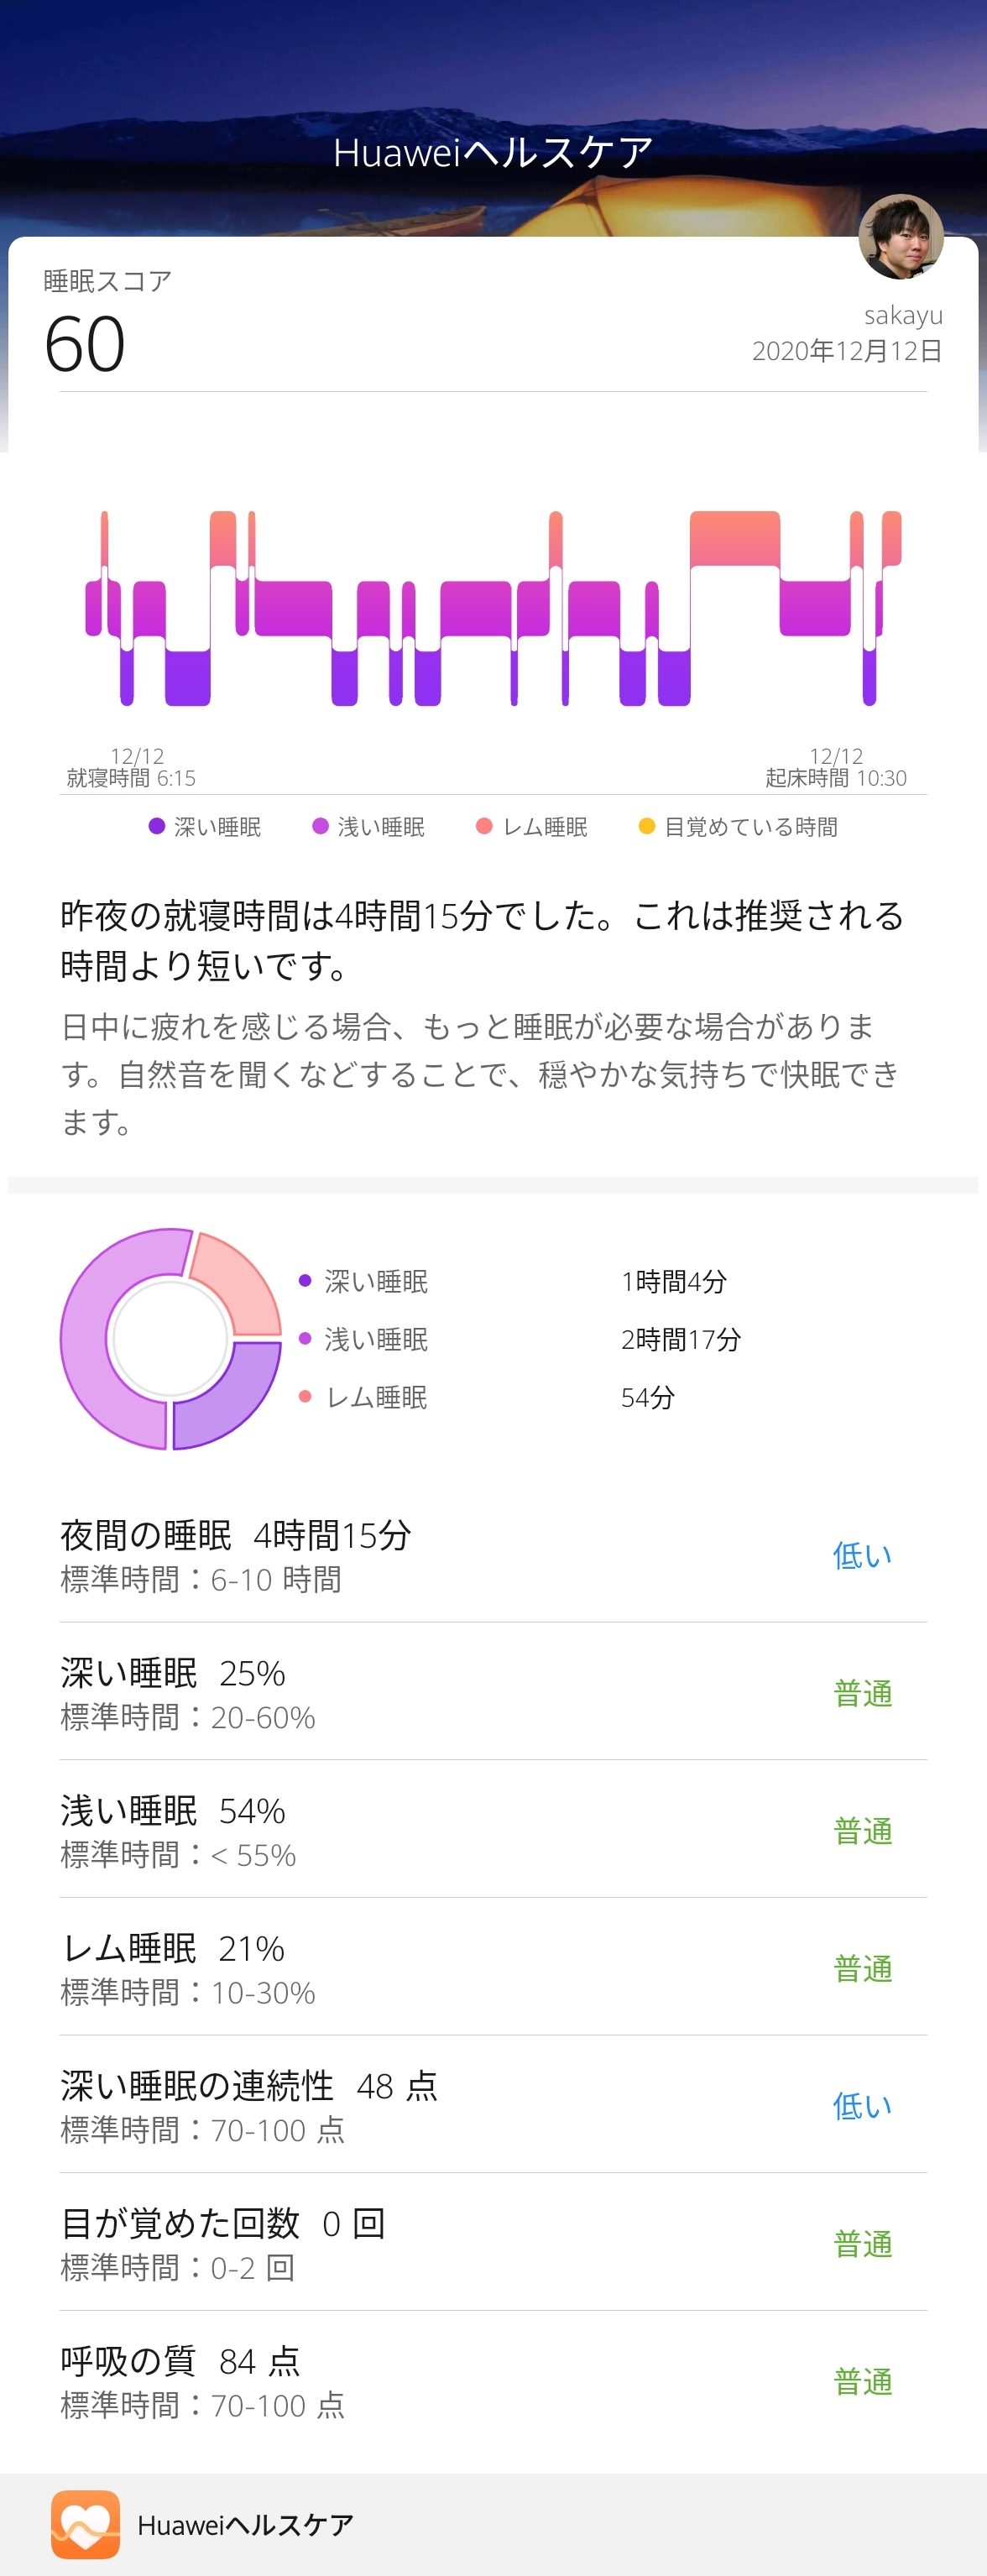Click the Huawei Health heart app icon
This screenshot has height=2576, width=987.
click(x=86, y=2524)
